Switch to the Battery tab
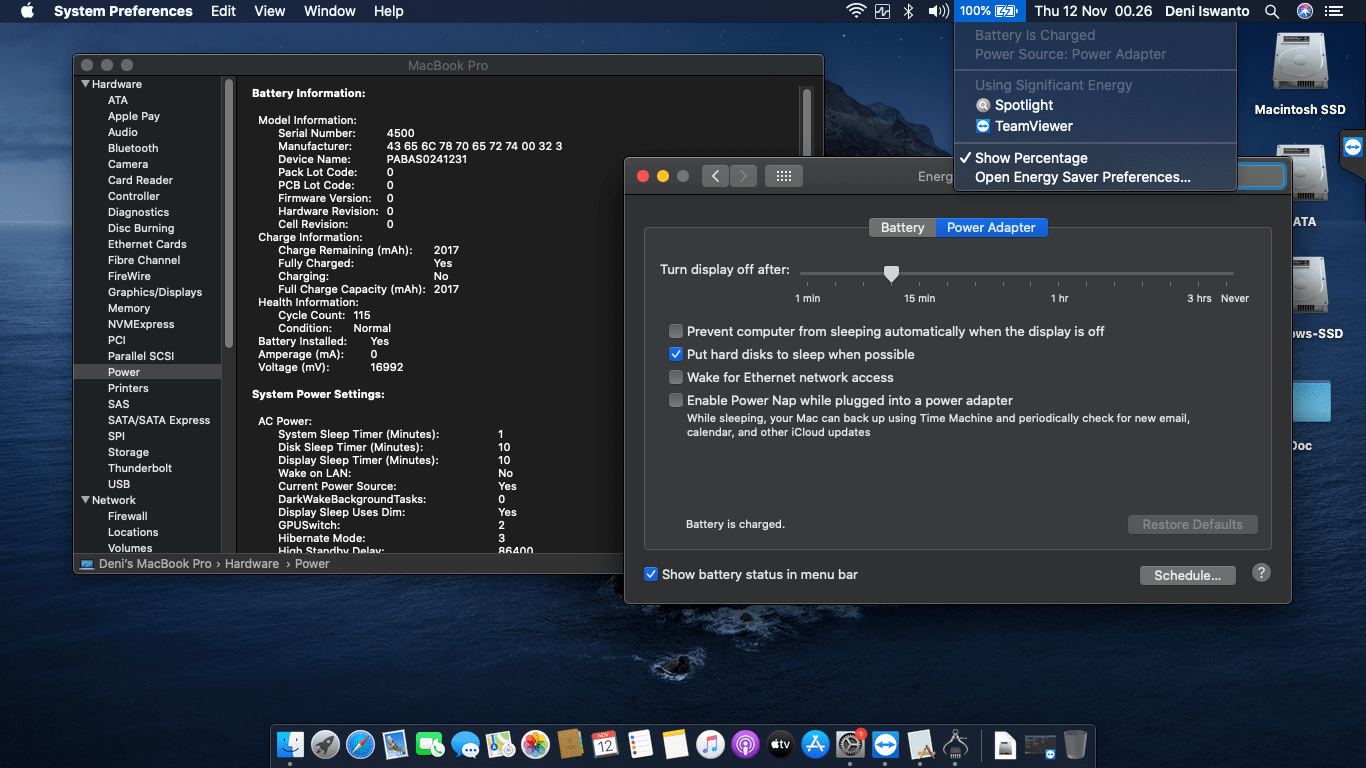 pyautogui.click(x=902, y=227)
